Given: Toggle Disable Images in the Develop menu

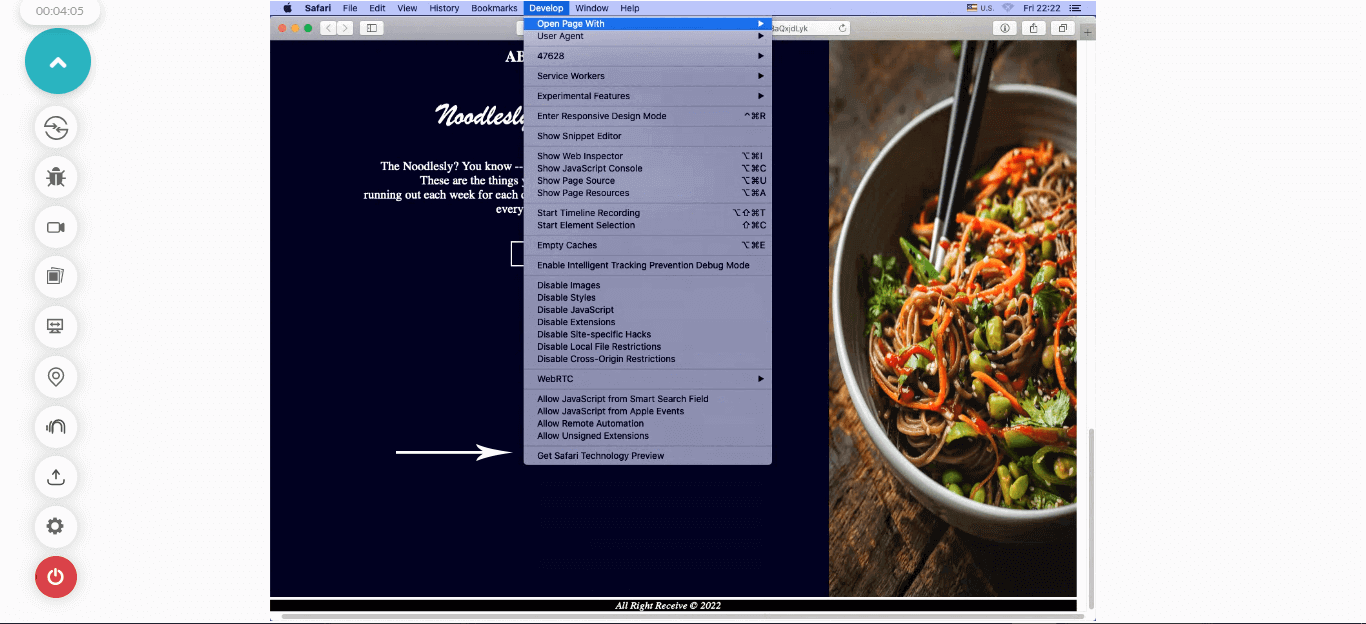Looking at the screenshot, I should click(x=648, y=285).
